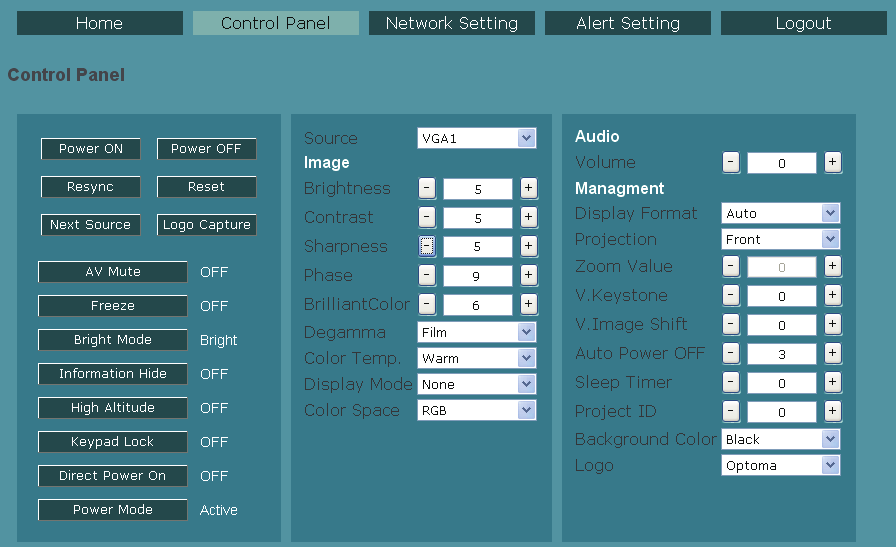
Task: Toggle Power Mode
Action: [x=113, y=510]
